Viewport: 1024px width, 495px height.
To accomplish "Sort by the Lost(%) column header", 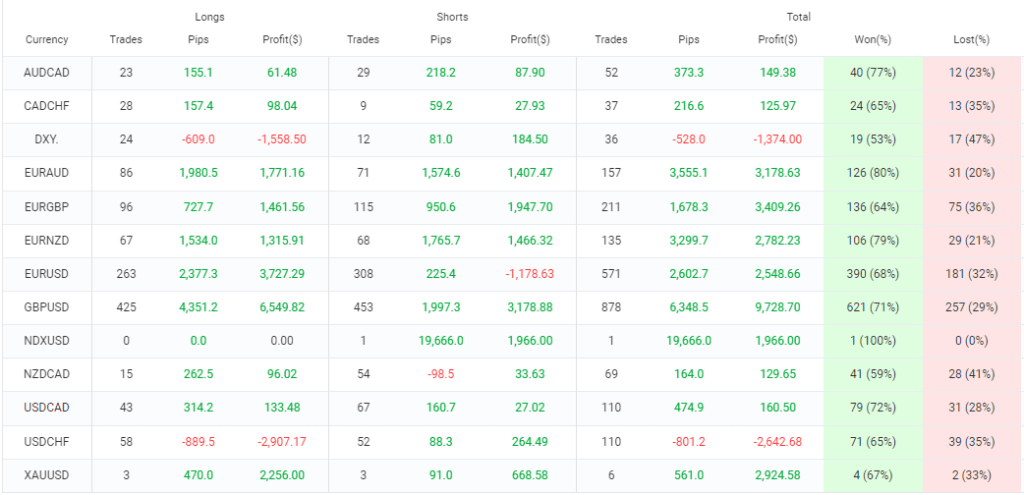I will 971,40.
